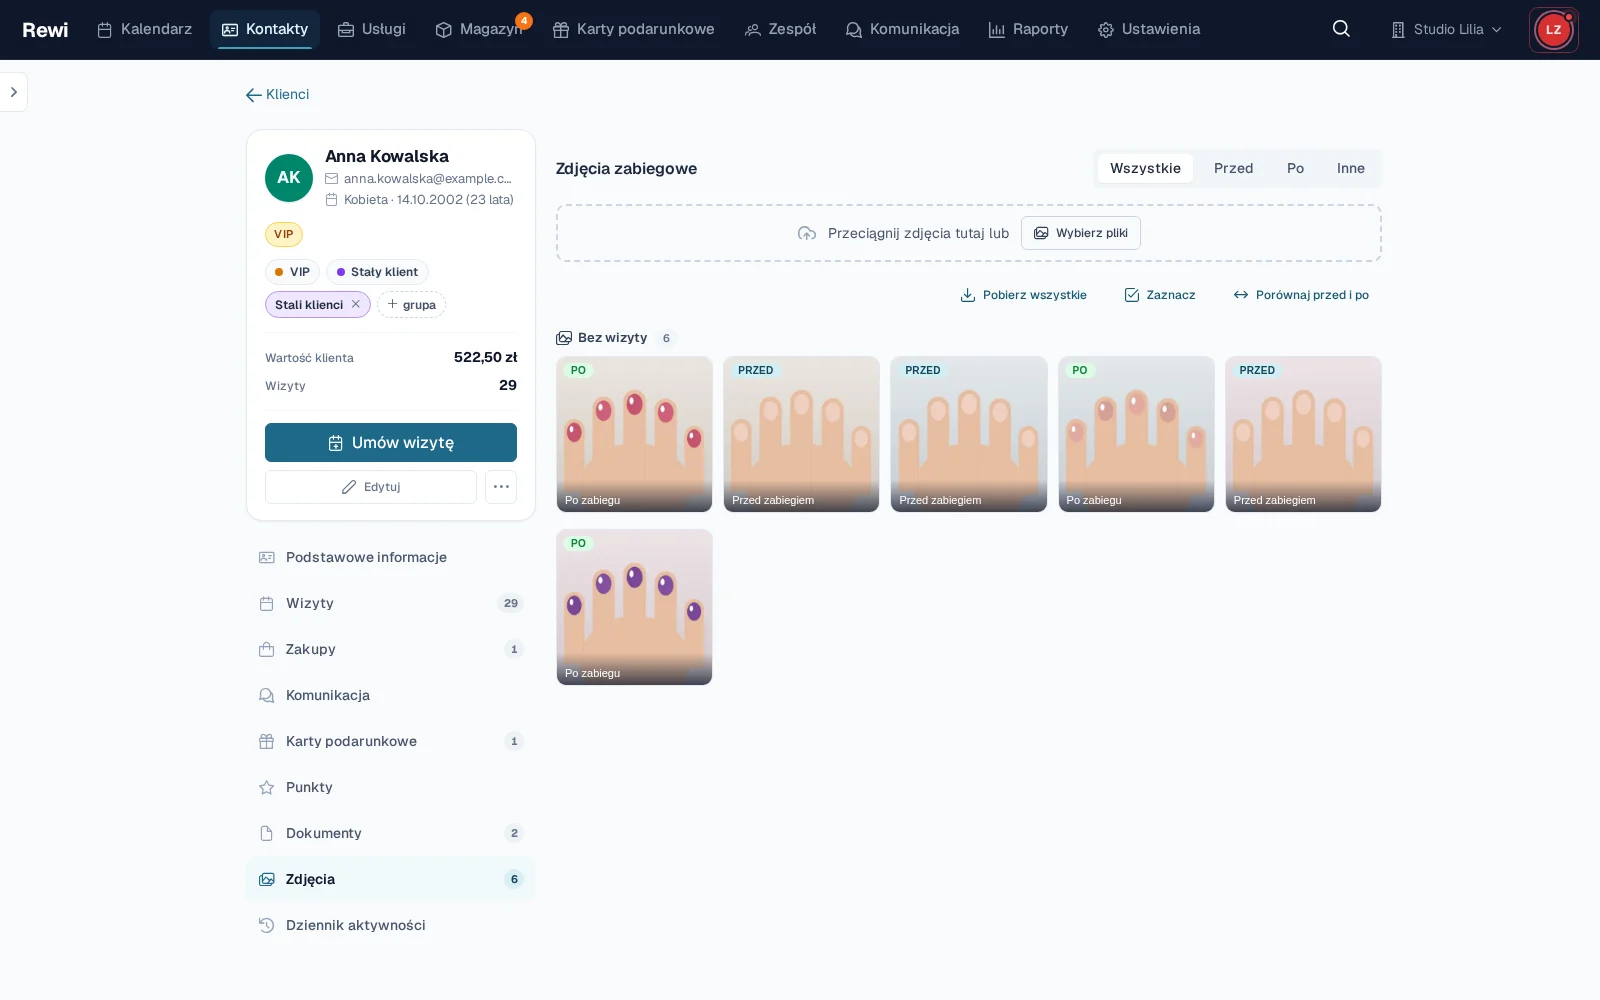
Task: Open the Punkty section
Action: pos(391,787)
